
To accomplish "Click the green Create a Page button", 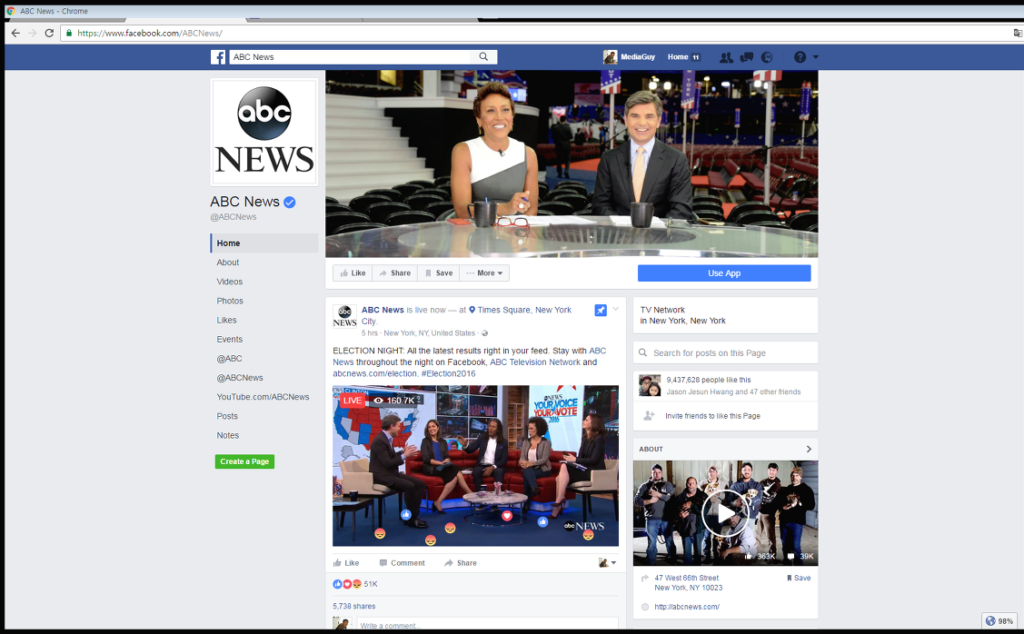I will [x=245, y=462].
